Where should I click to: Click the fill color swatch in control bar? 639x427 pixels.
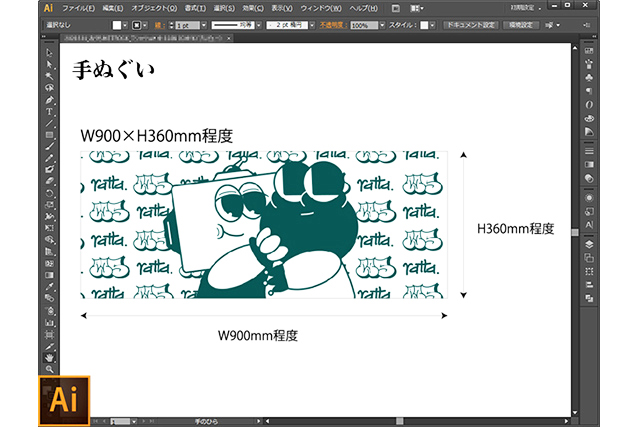[116, 24]
